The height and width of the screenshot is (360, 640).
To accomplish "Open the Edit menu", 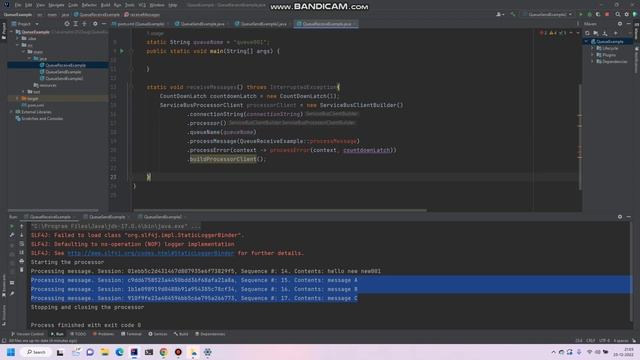I will (x=29, y=5).
